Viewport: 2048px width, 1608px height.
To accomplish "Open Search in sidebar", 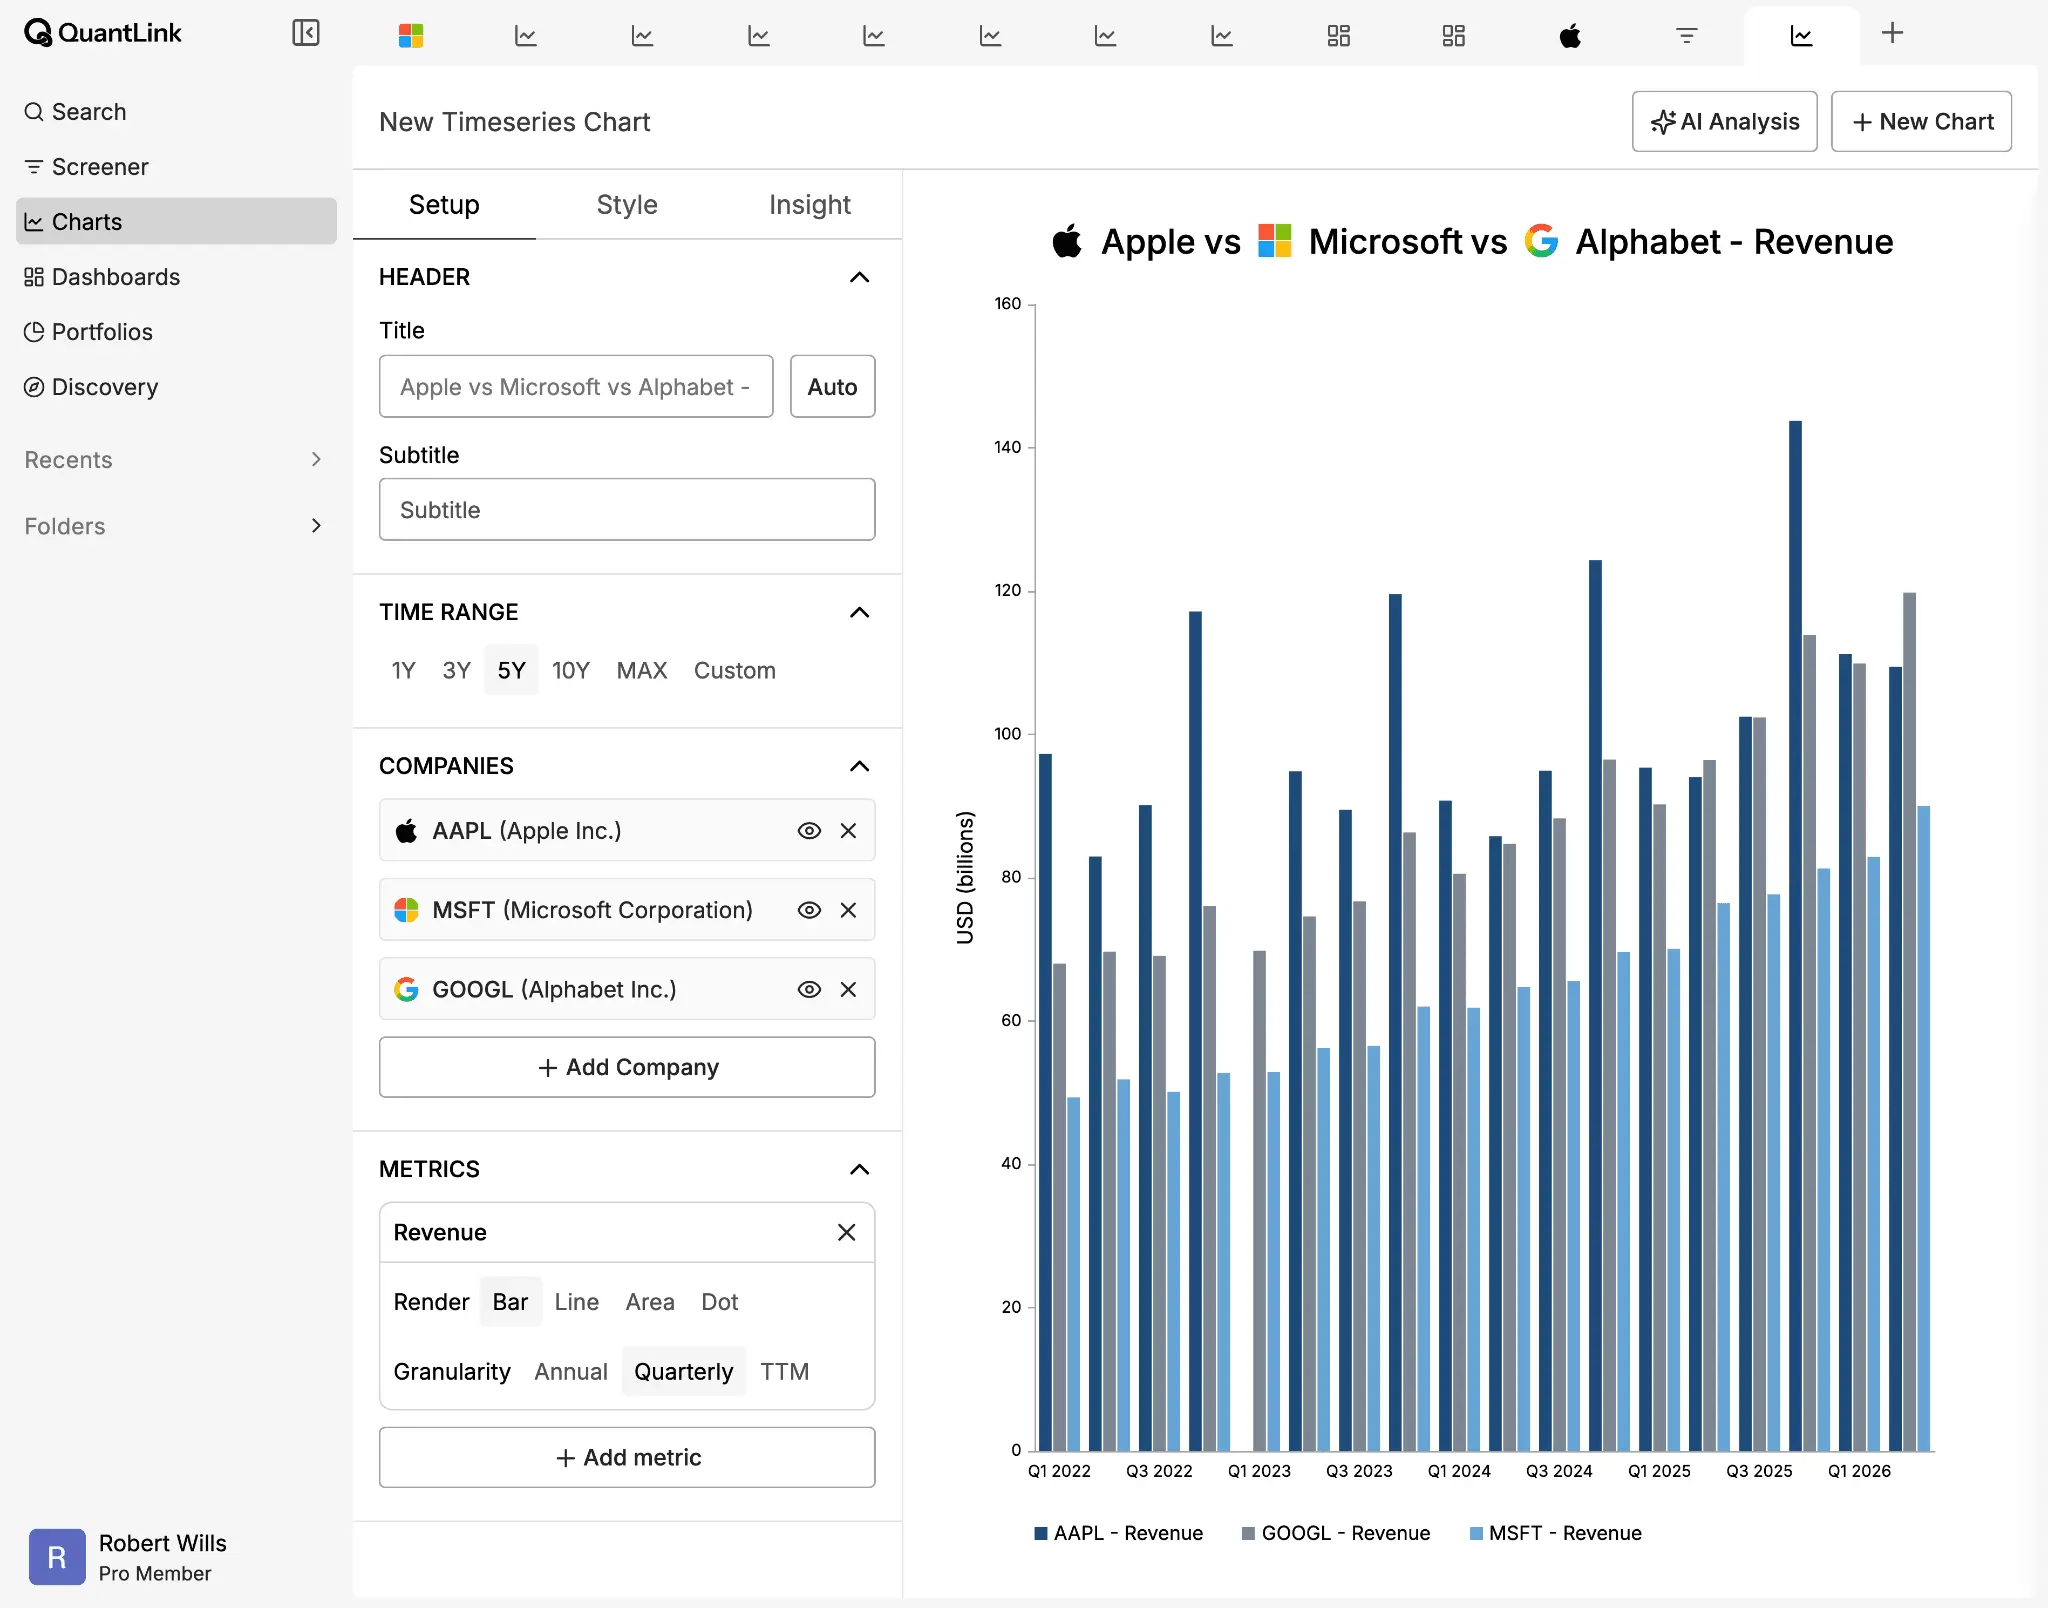I will pyautogui.click(x=176, y=112).
